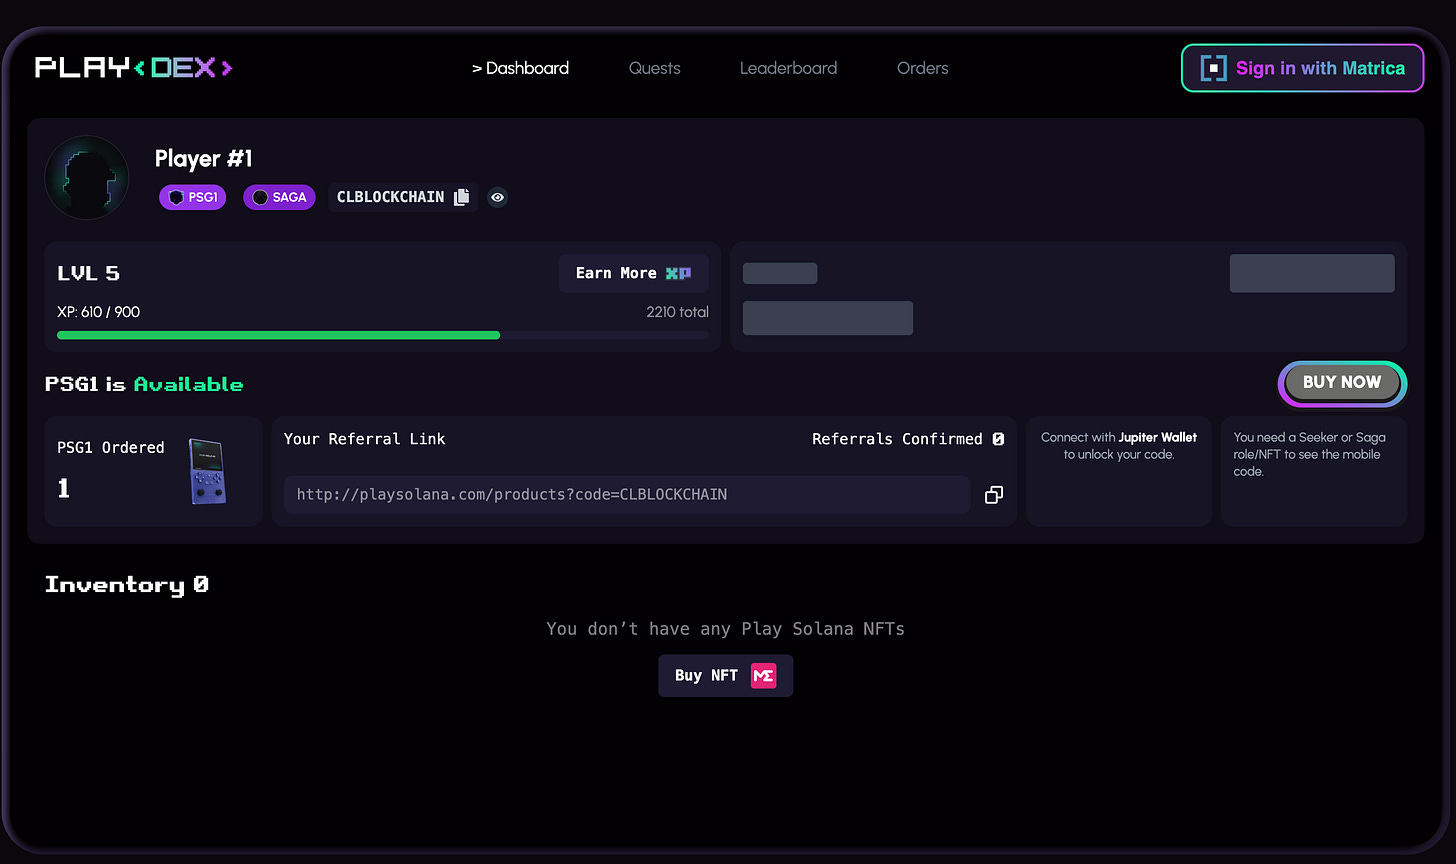Click the Magic Eden logo icon
This screenshot has height=864, width=1456.
763,676
